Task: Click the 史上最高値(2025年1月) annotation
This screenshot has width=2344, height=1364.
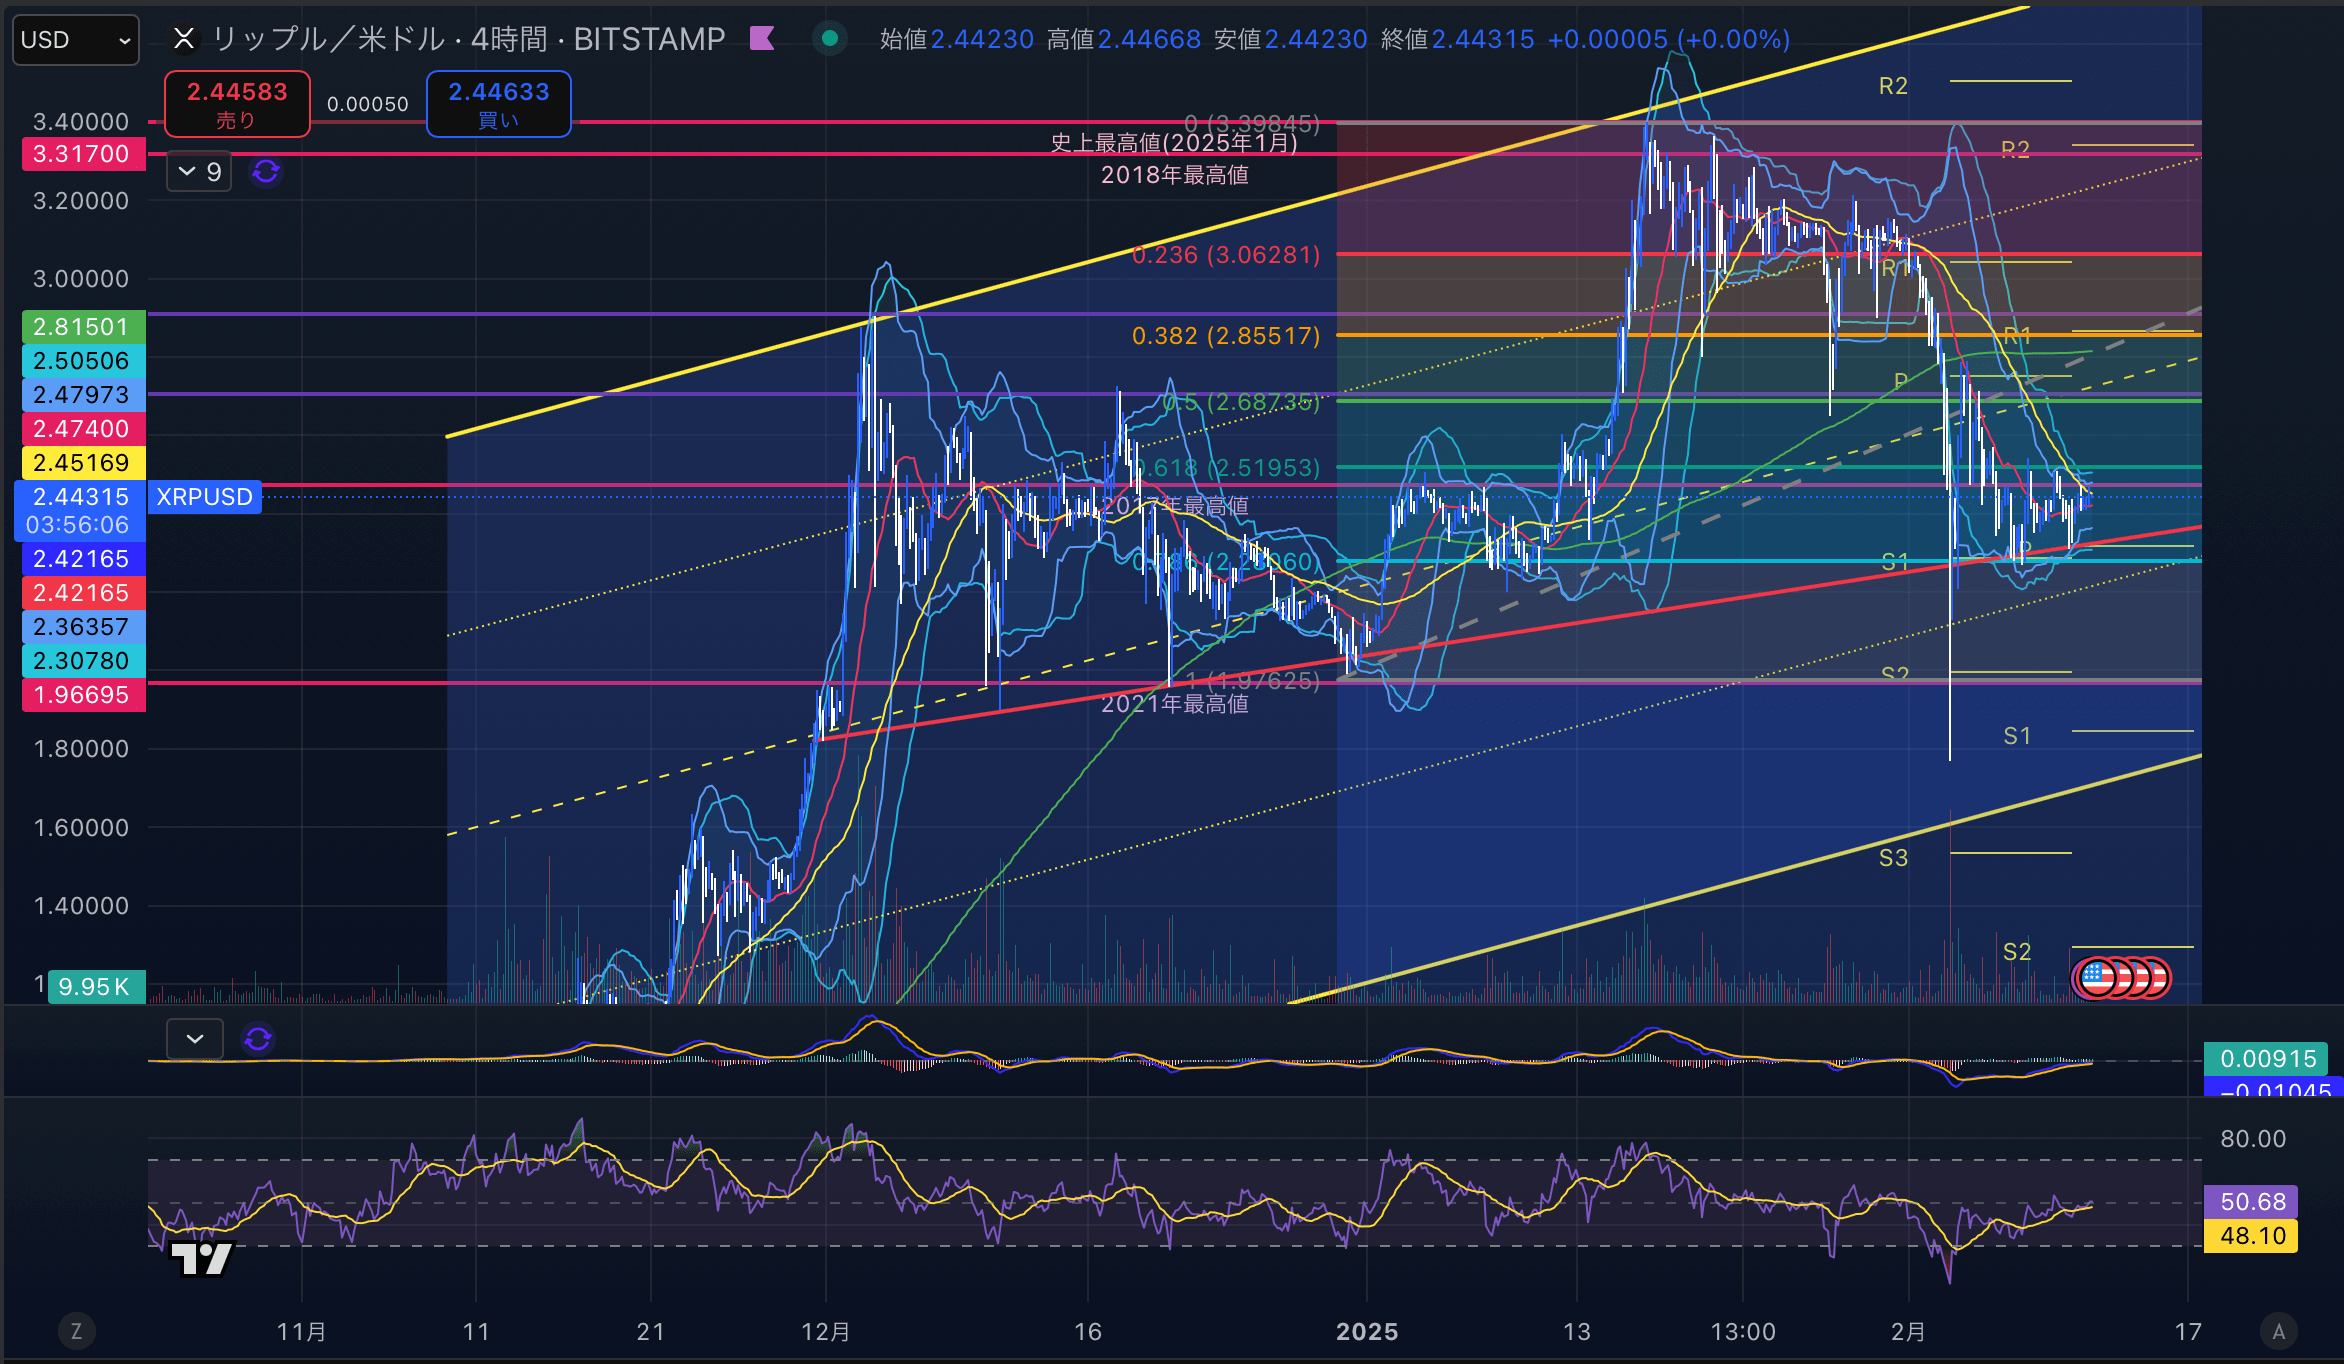Action: click(x=1174, y=143)
